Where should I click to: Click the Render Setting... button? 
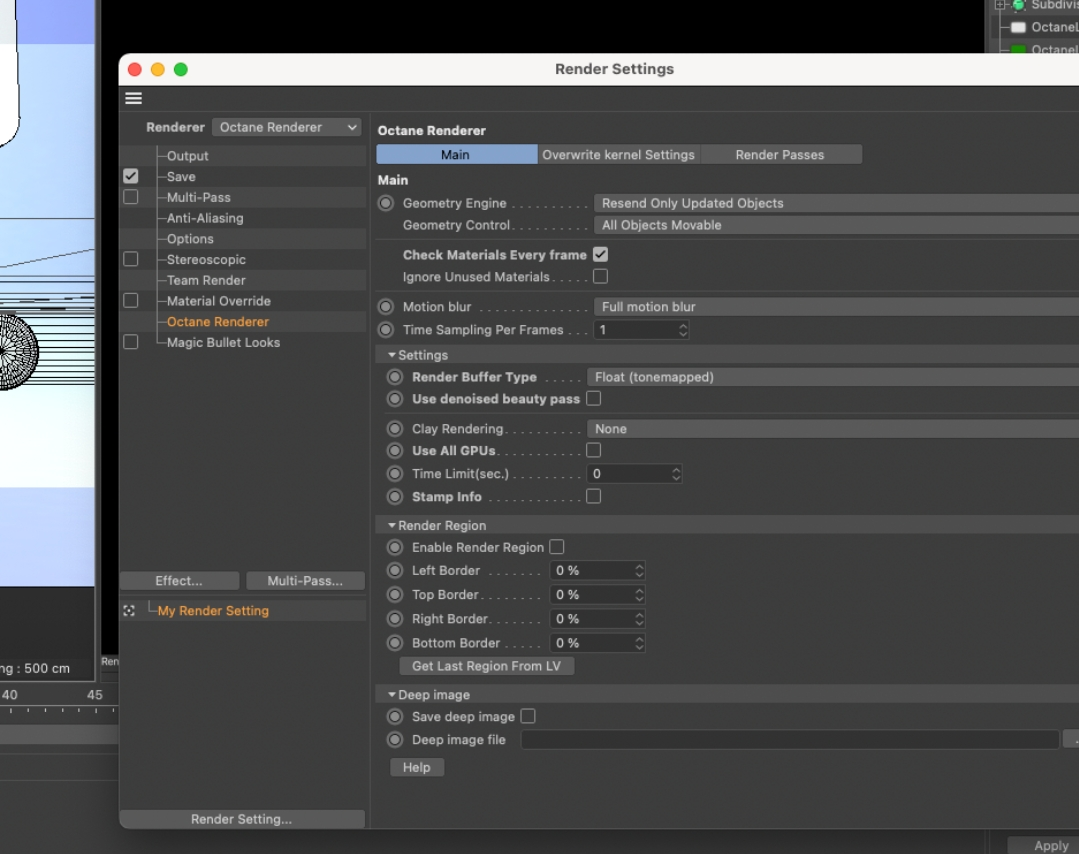[x=242, y=819]
